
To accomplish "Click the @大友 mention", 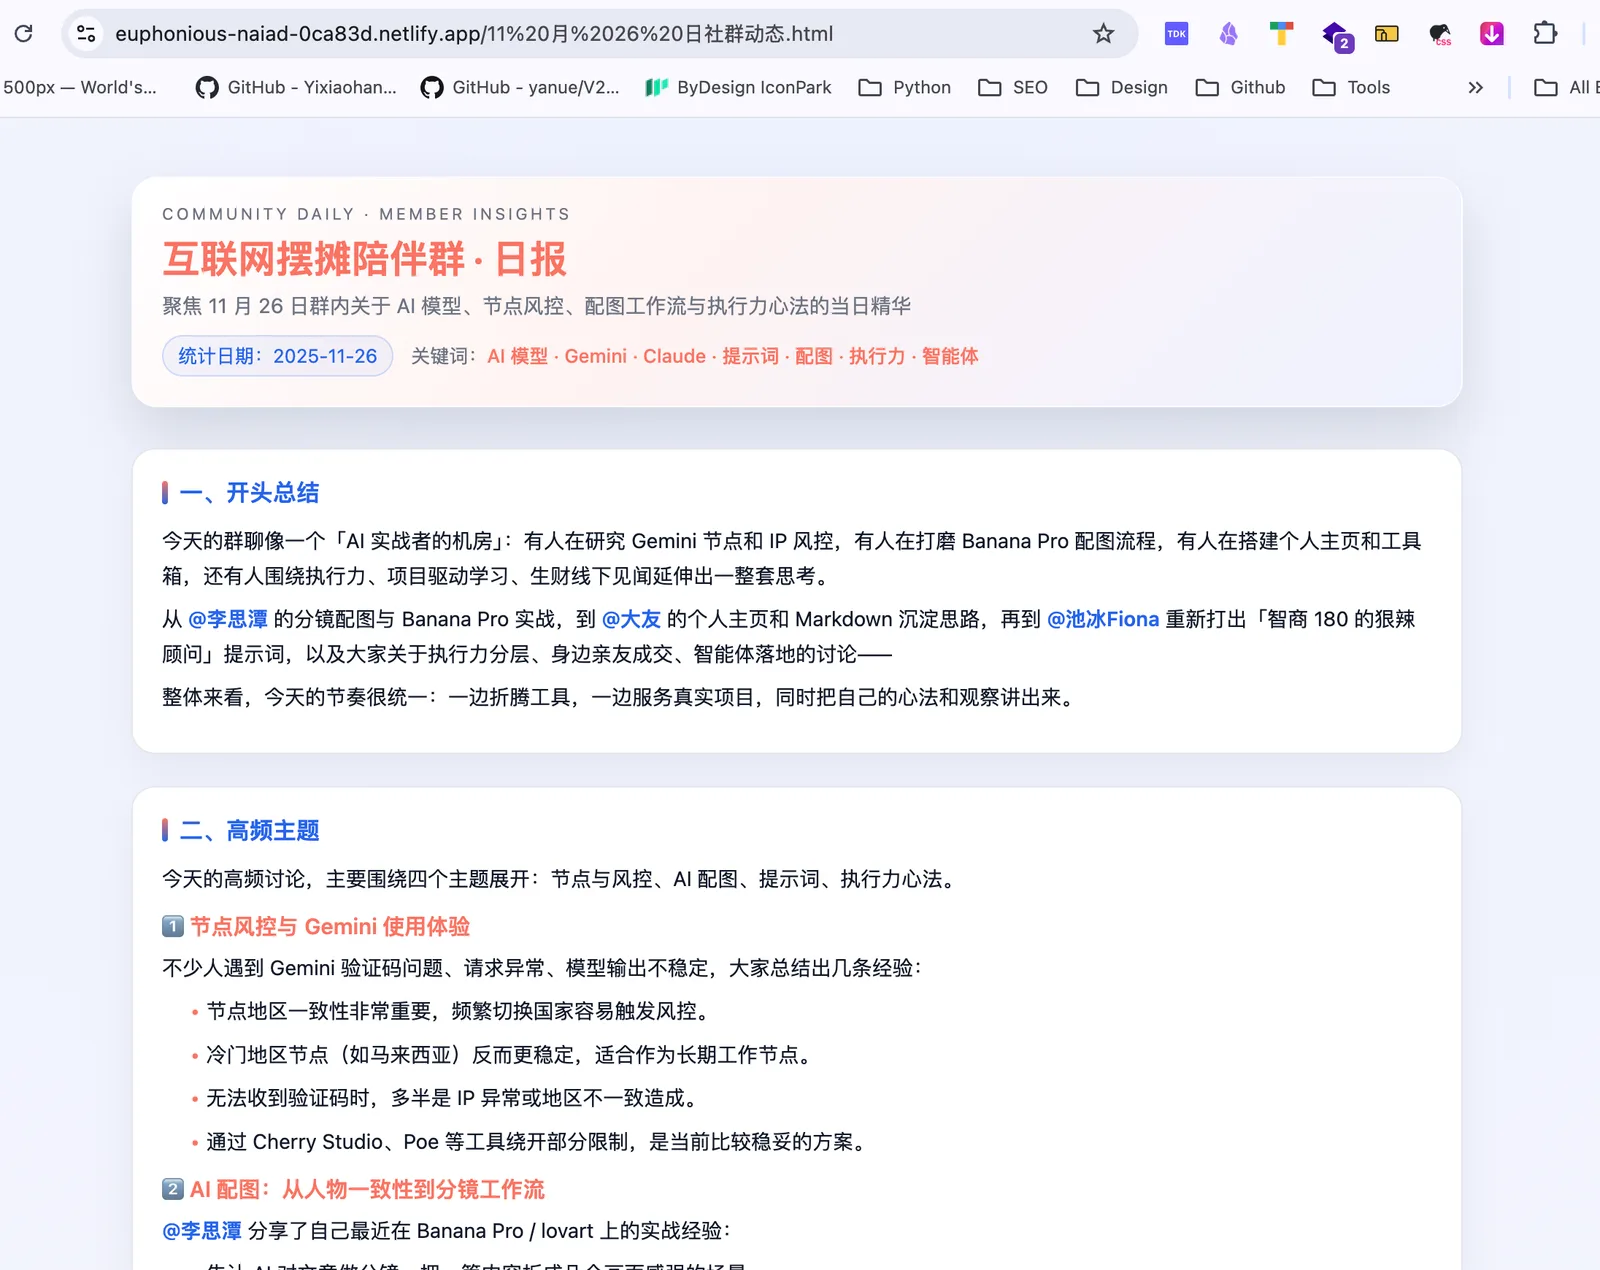I will (x=631, y=619).
